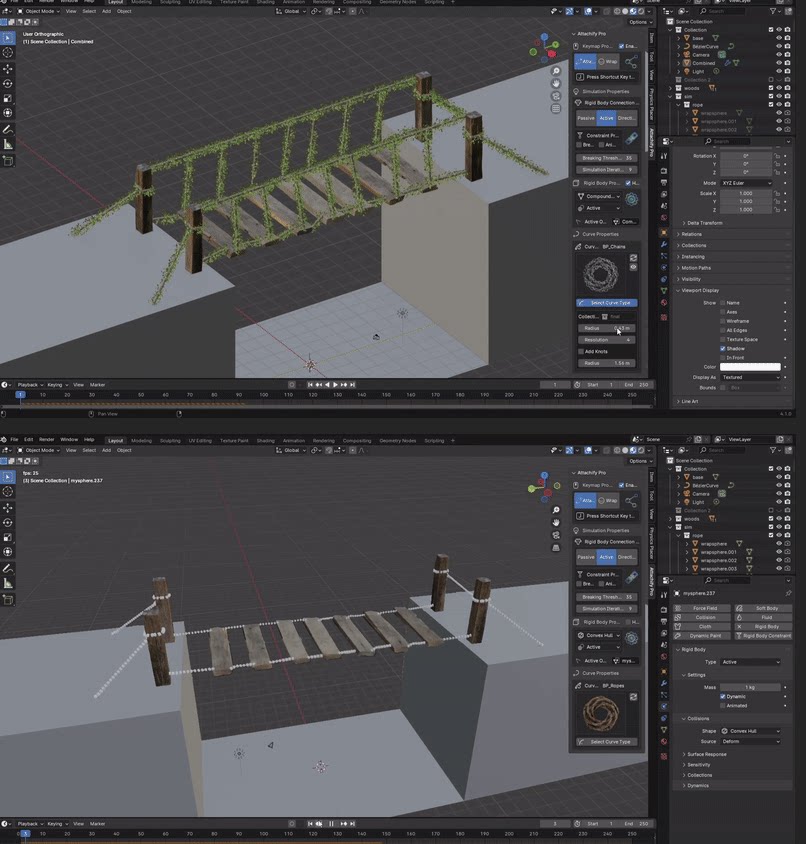The width and height of the screenshot is (806, 844).
Task: Select the Cursor tool in top window toolbar
Action: pyautogui.click(x=8, y=52)
